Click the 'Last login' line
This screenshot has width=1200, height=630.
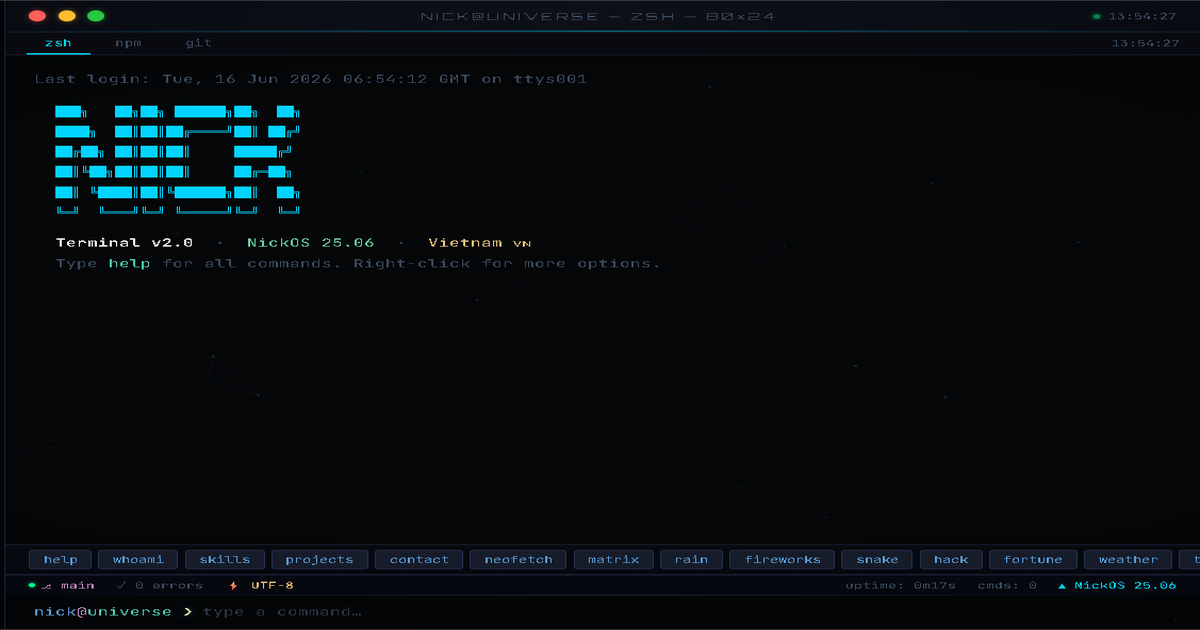click(x=311, y=79)
